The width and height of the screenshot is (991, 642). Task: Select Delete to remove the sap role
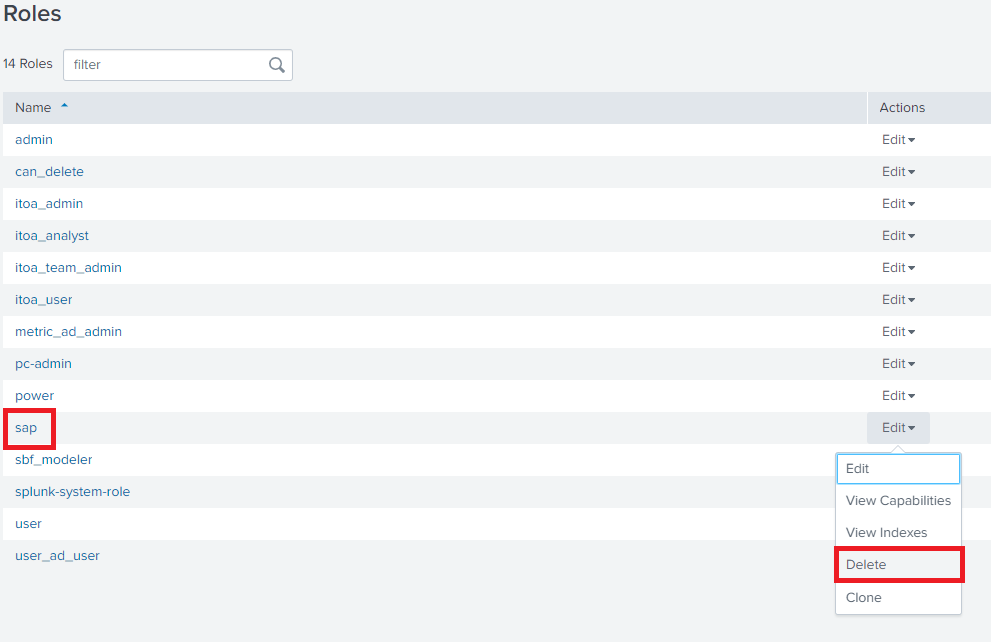[866, 565]
